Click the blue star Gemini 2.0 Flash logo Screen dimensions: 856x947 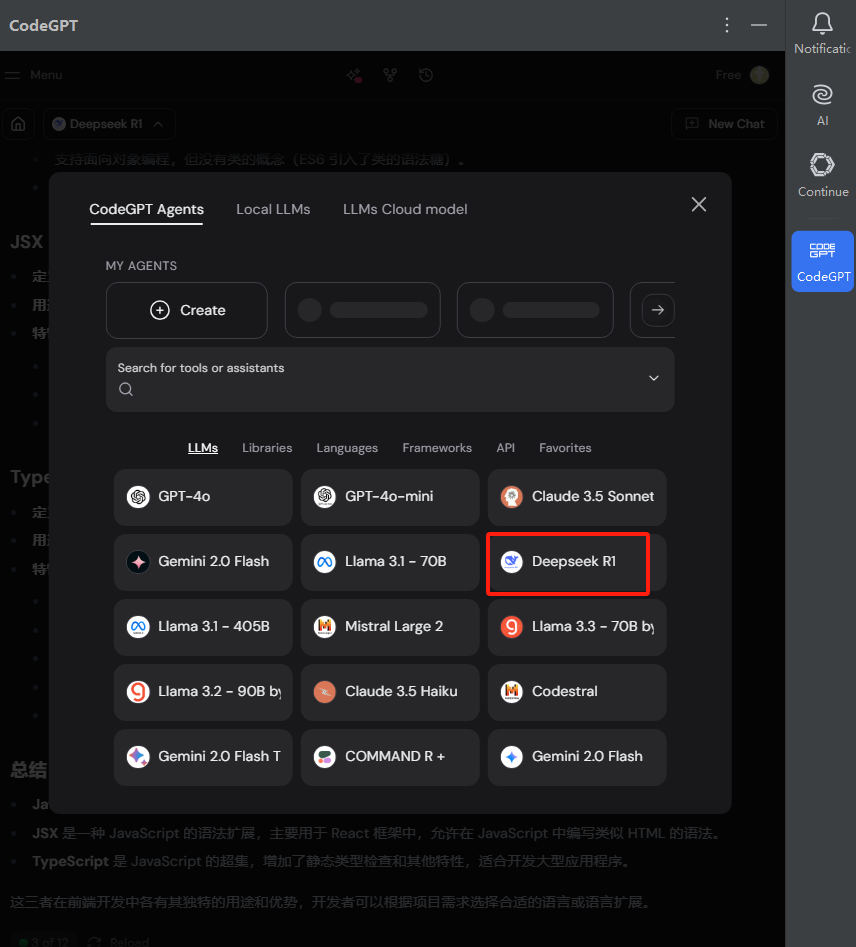point(512,756)
